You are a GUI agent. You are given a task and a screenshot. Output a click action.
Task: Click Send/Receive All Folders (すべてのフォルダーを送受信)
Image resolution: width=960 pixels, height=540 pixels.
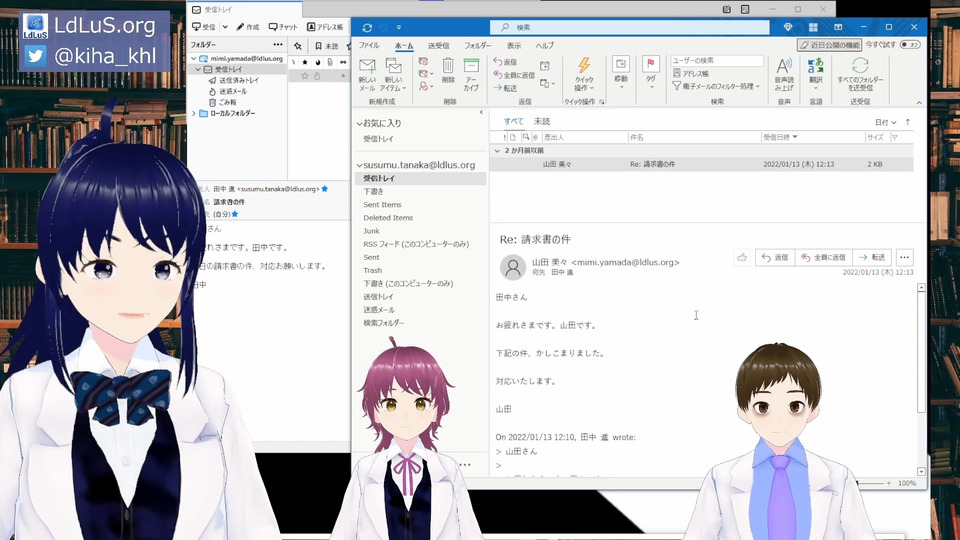click(860, 75)
